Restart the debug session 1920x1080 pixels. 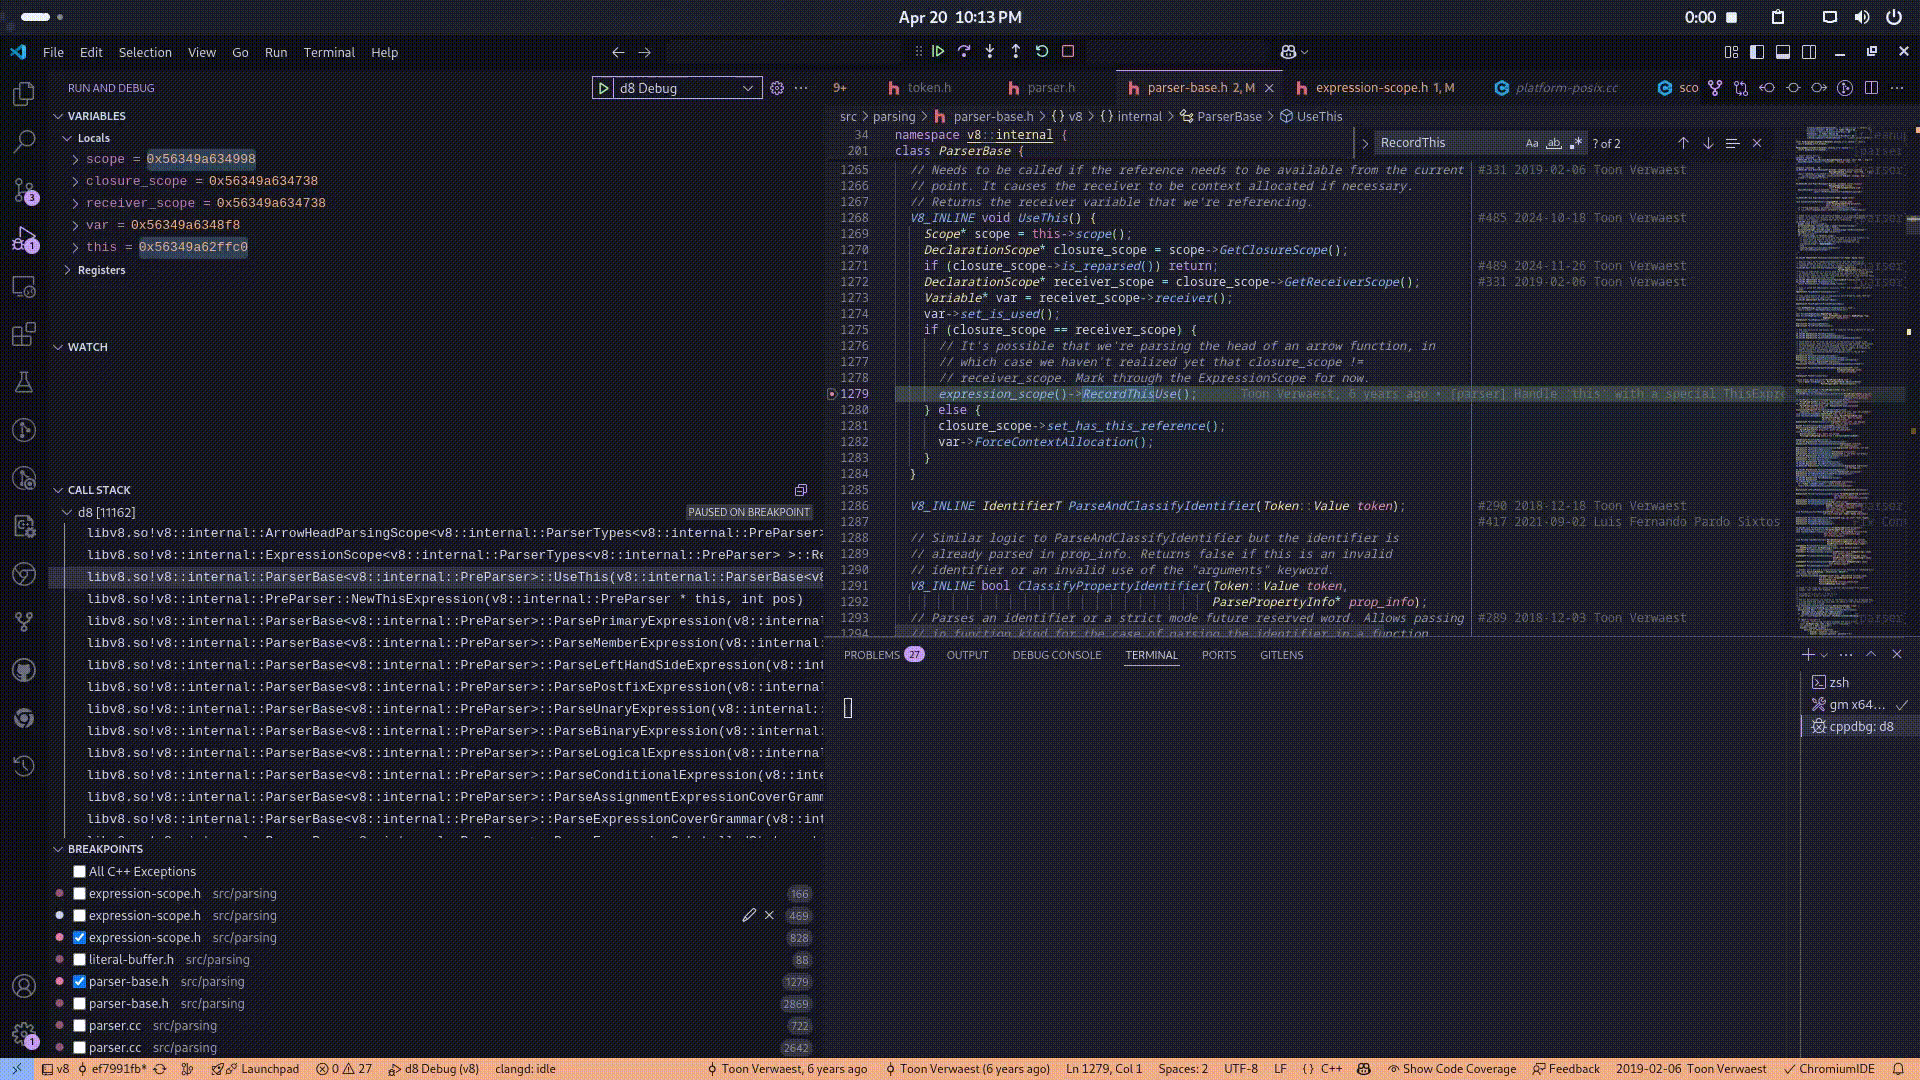tap(1042, 51)
